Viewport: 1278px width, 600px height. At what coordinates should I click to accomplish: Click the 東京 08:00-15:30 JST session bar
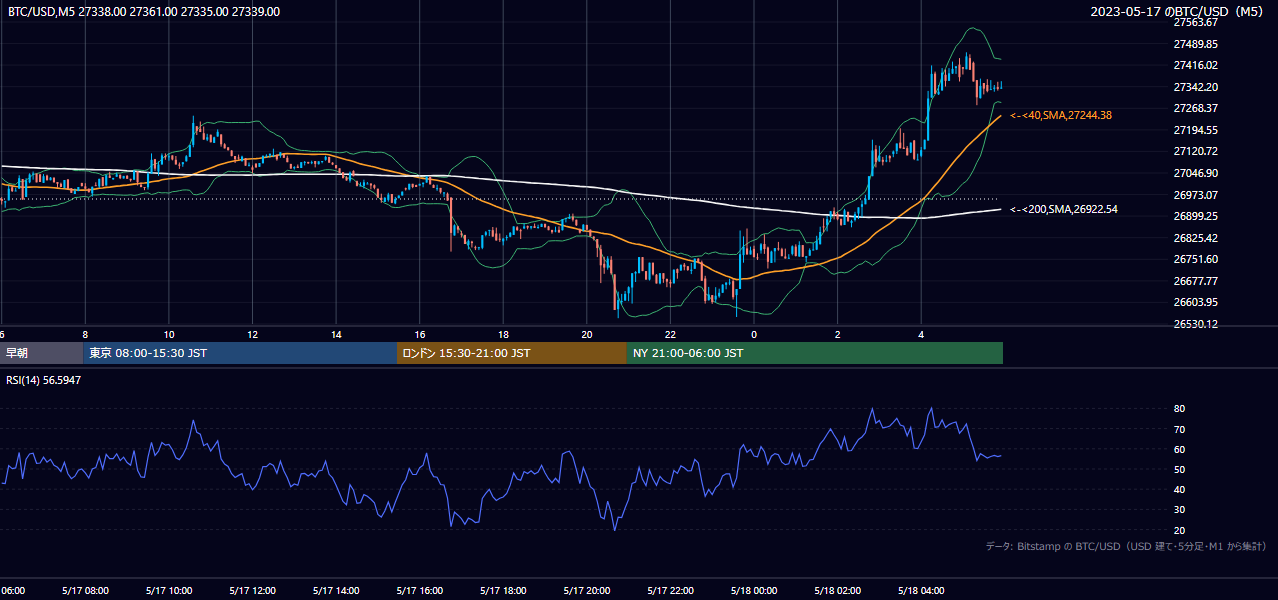(x=240, y=353)
